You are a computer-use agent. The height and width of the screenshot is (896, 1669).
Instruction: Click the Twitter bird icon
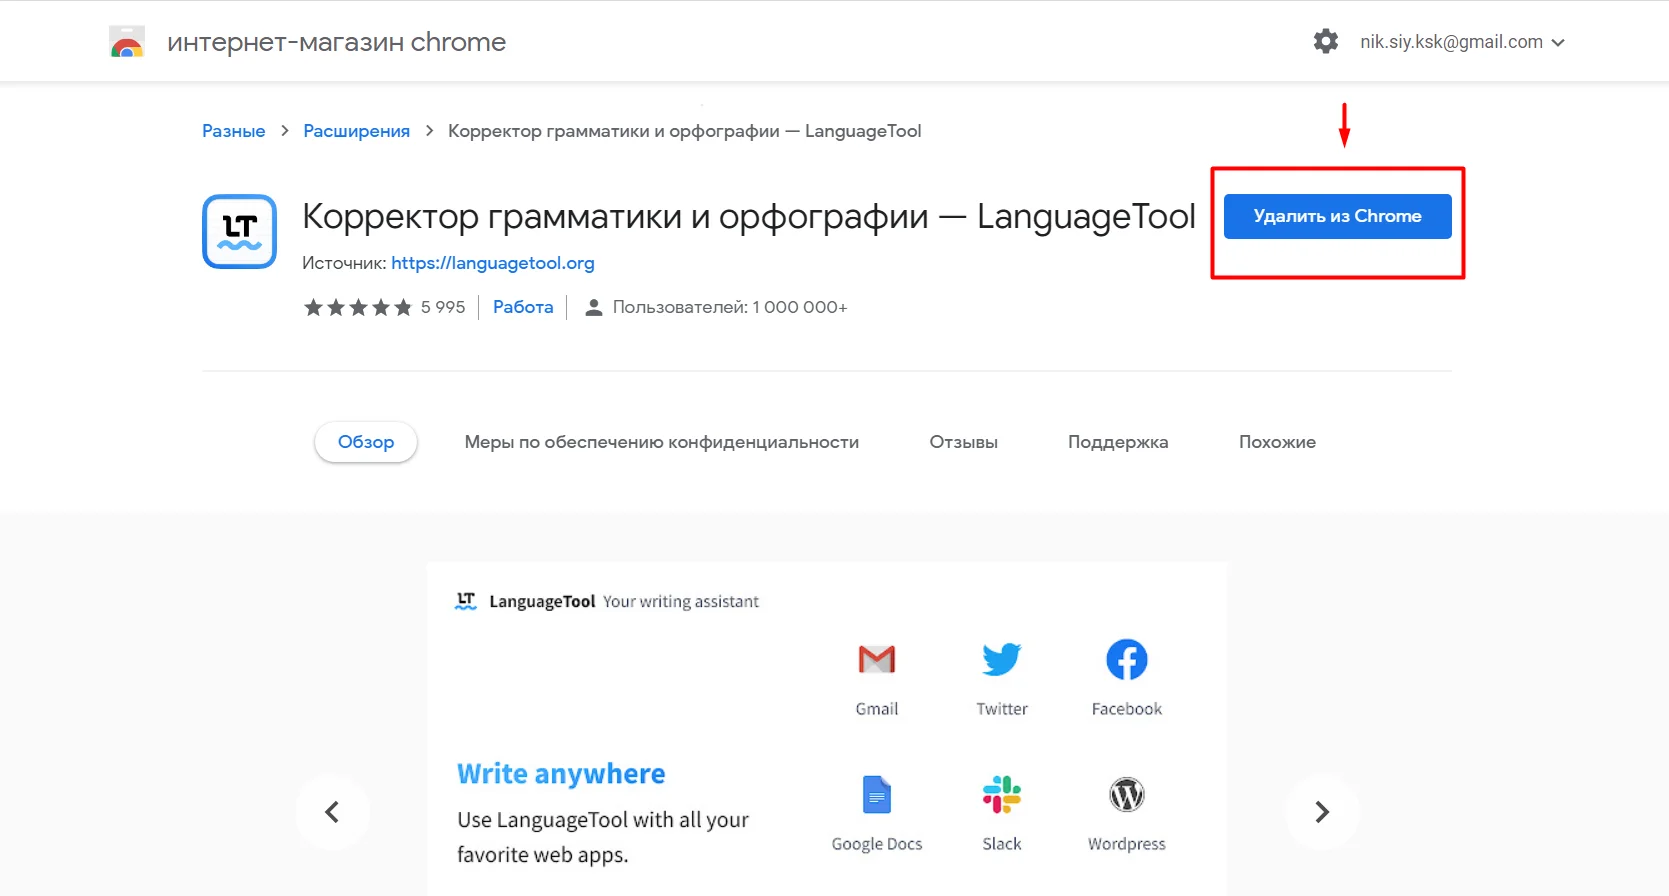pyautogui.click(x=1002, y=659)
